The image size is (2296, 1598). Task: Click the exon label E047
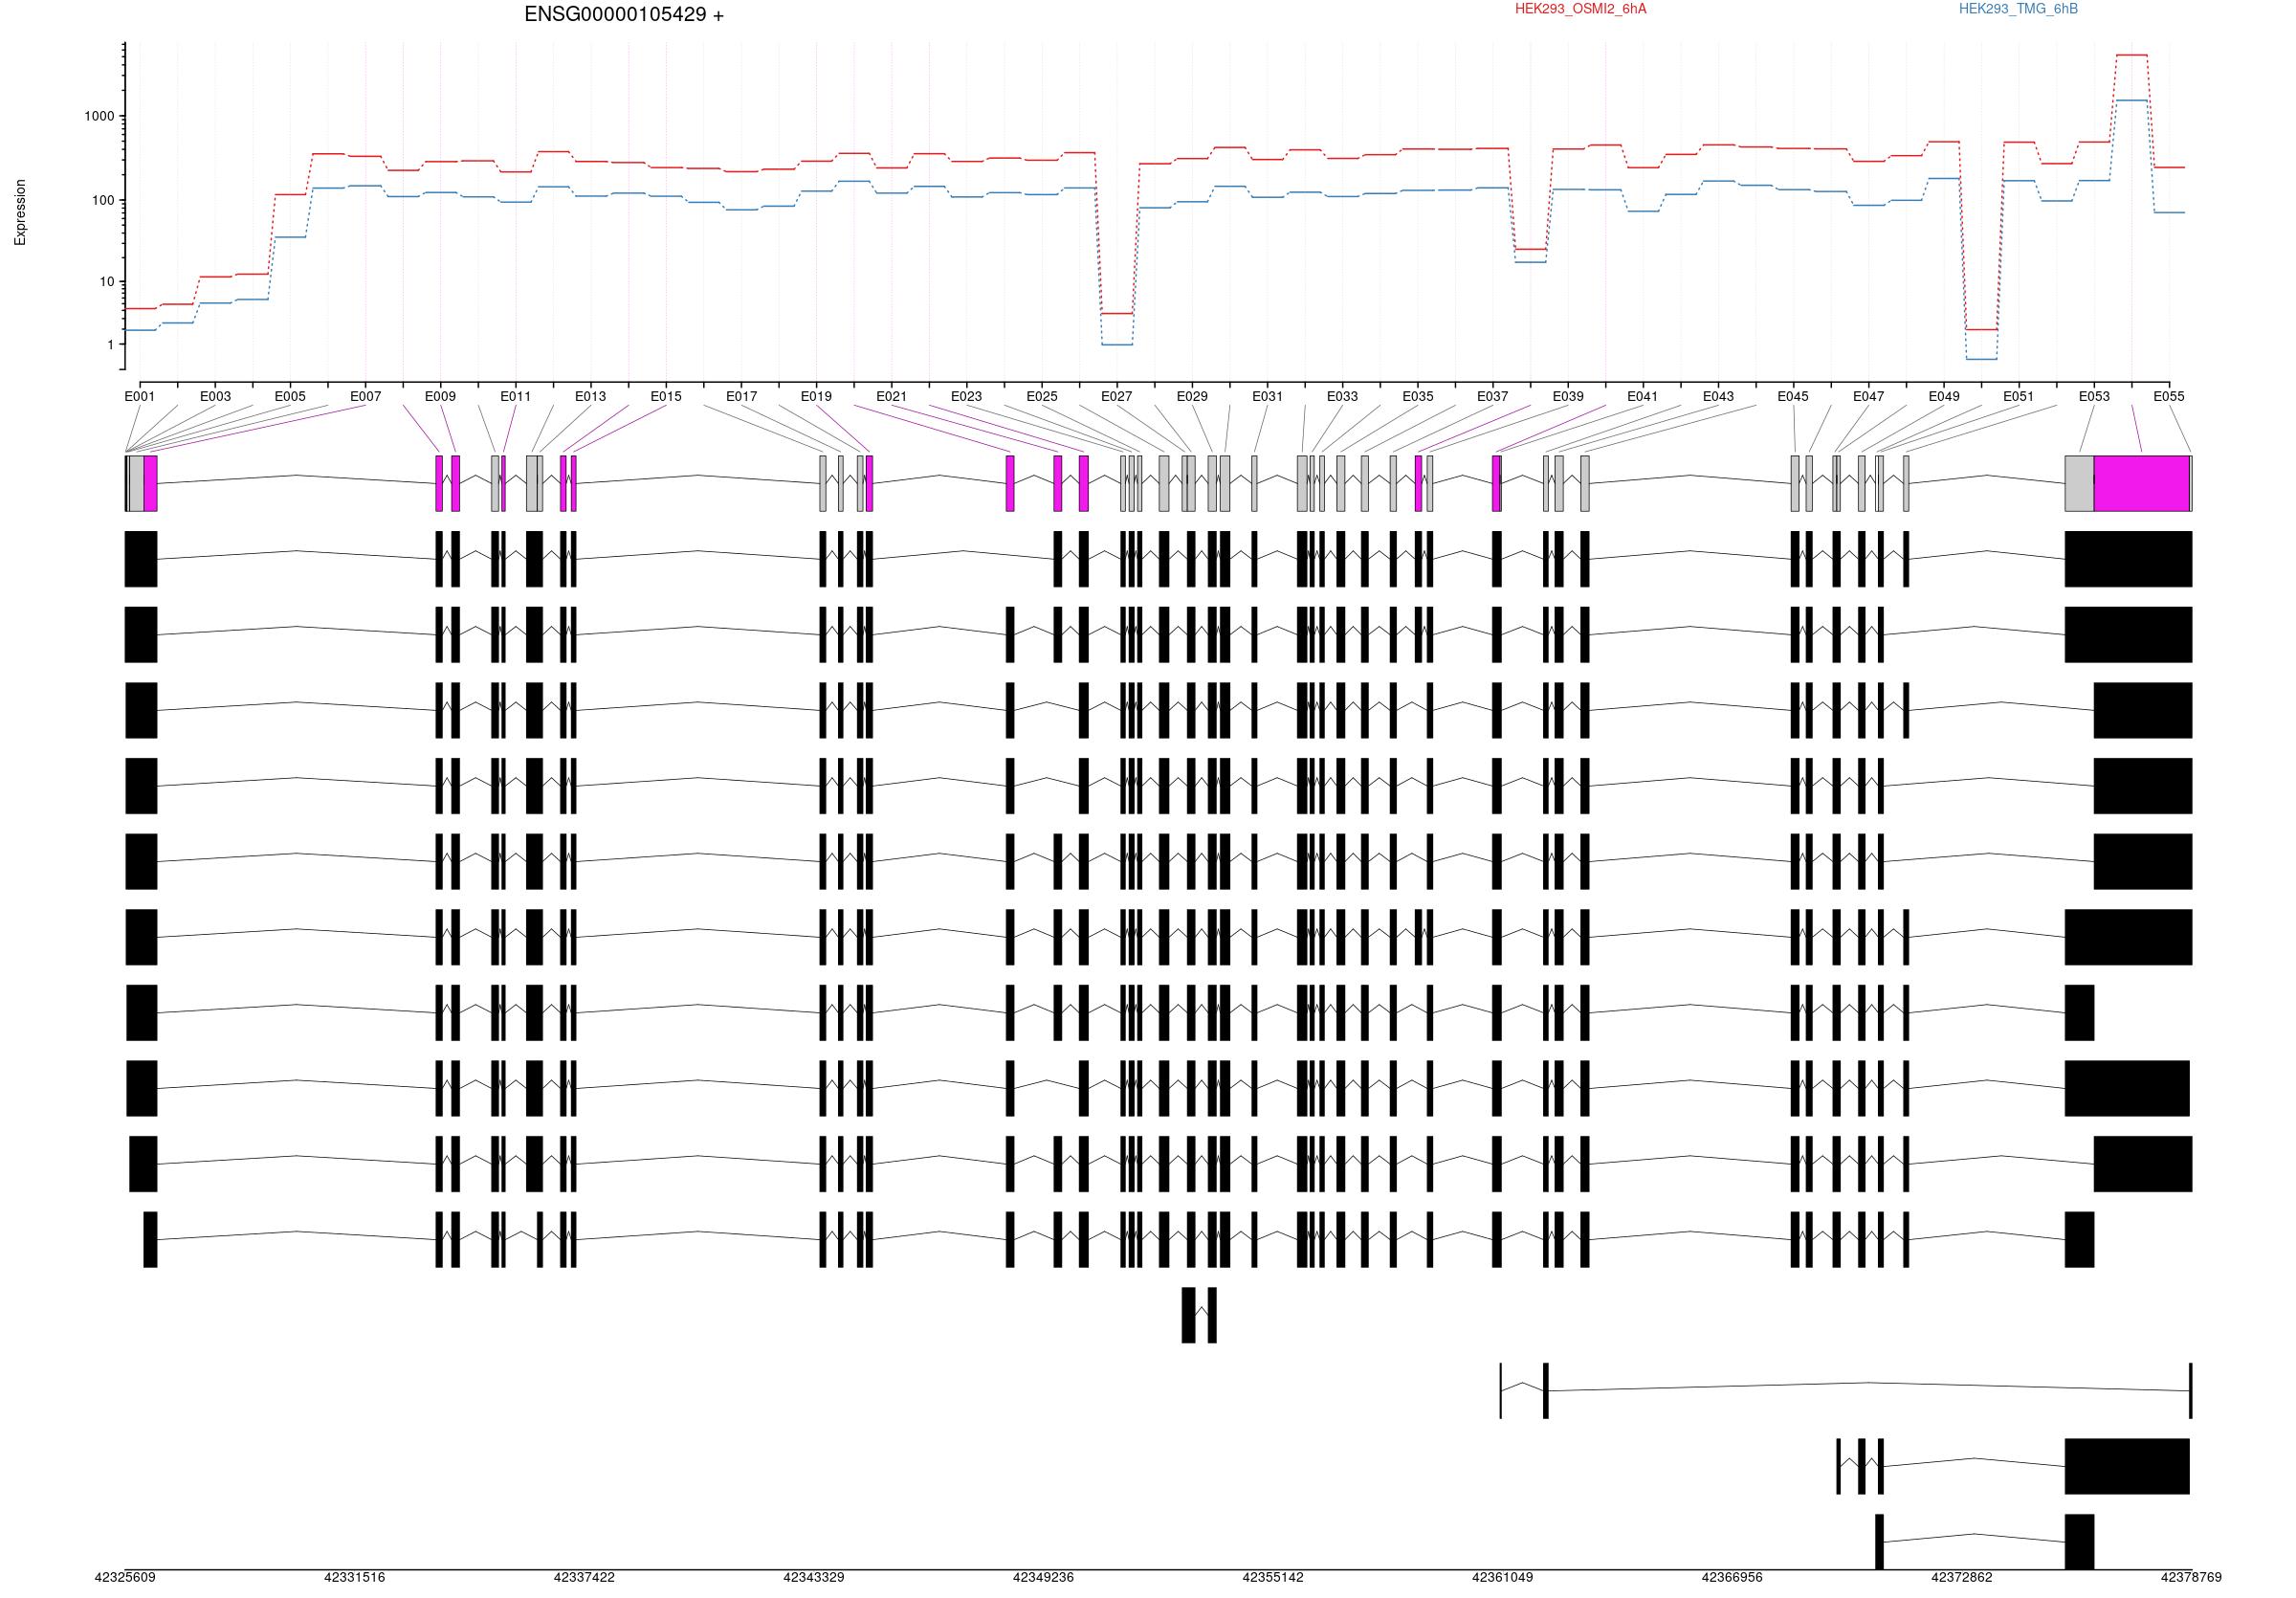tap(1869, 396)
